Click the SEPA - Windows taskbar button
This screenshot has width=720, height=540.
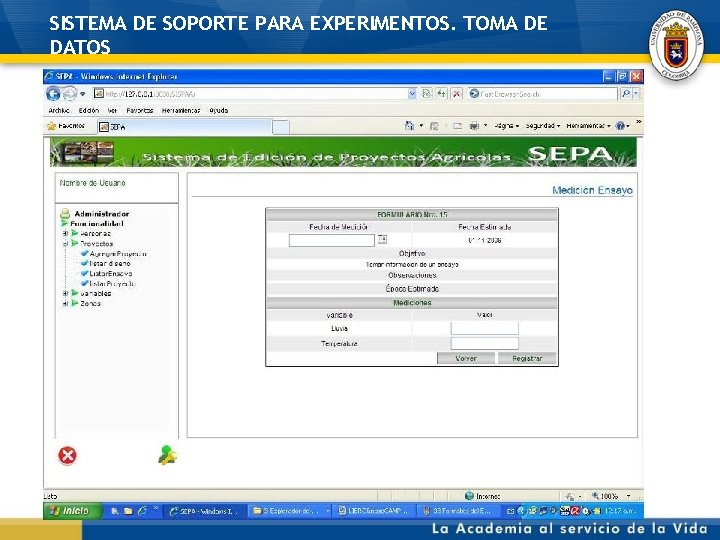point(206,511)
